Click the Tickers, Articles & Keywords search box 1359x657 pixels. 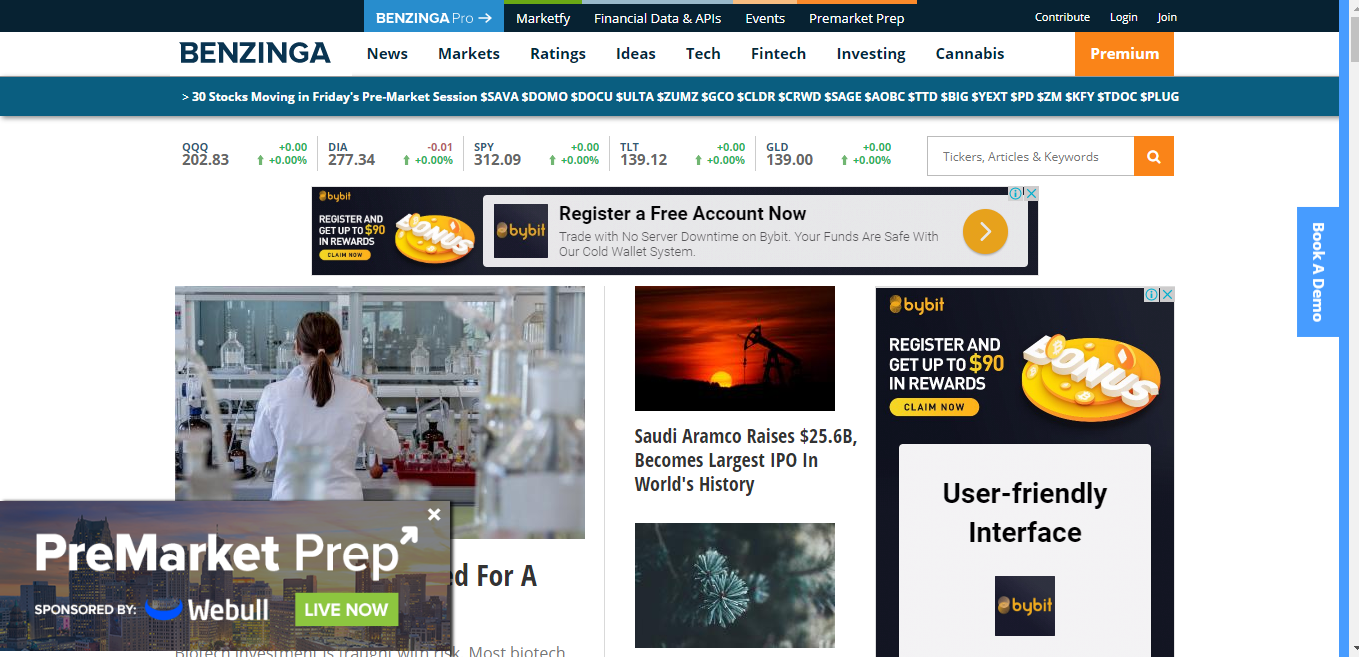tap(1030, 156)
